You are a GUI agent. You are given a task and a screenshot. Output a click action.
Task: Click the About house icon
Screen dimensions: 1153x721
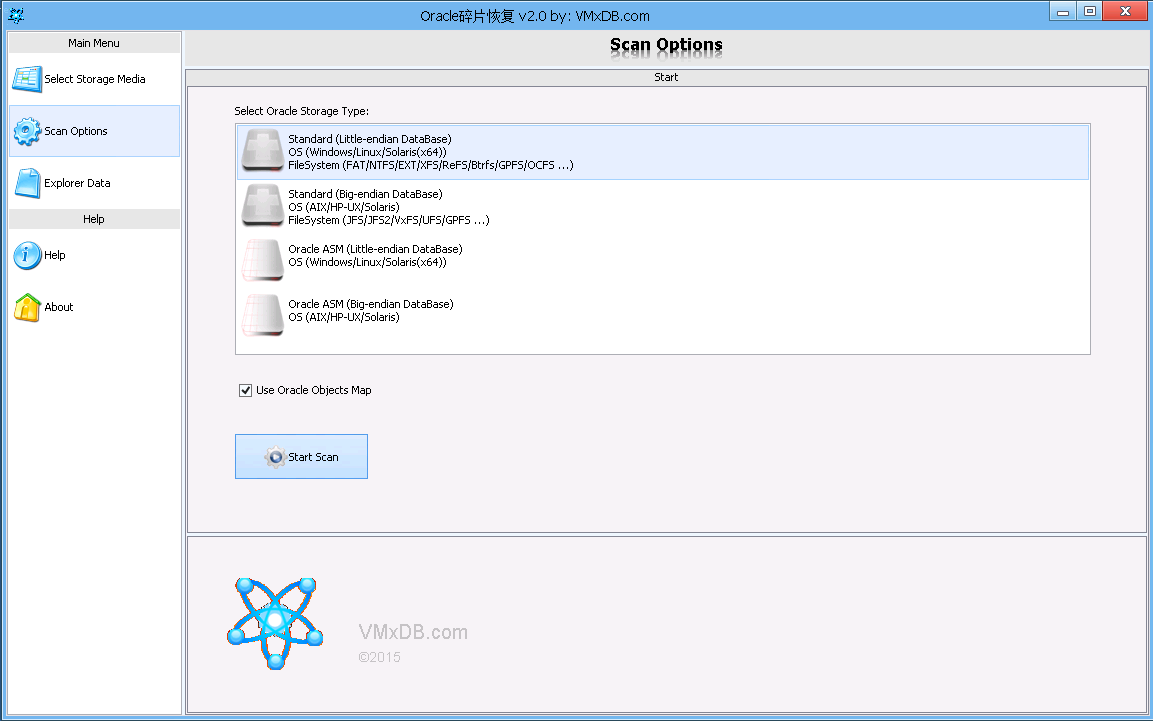coord(27,308)
